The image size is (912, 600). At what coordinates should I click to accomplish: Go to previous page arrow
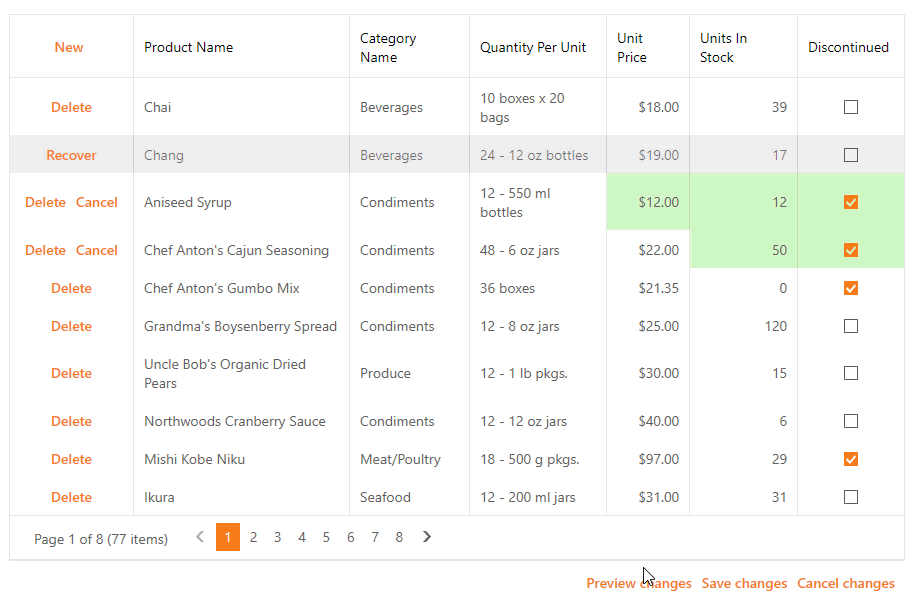[x=200, y=537]
